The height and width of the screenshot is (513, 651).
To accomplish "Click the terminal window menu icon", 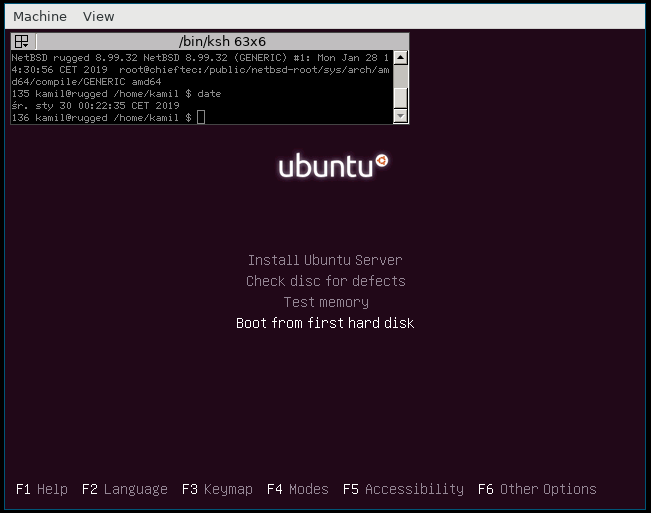I will (22, 42).
